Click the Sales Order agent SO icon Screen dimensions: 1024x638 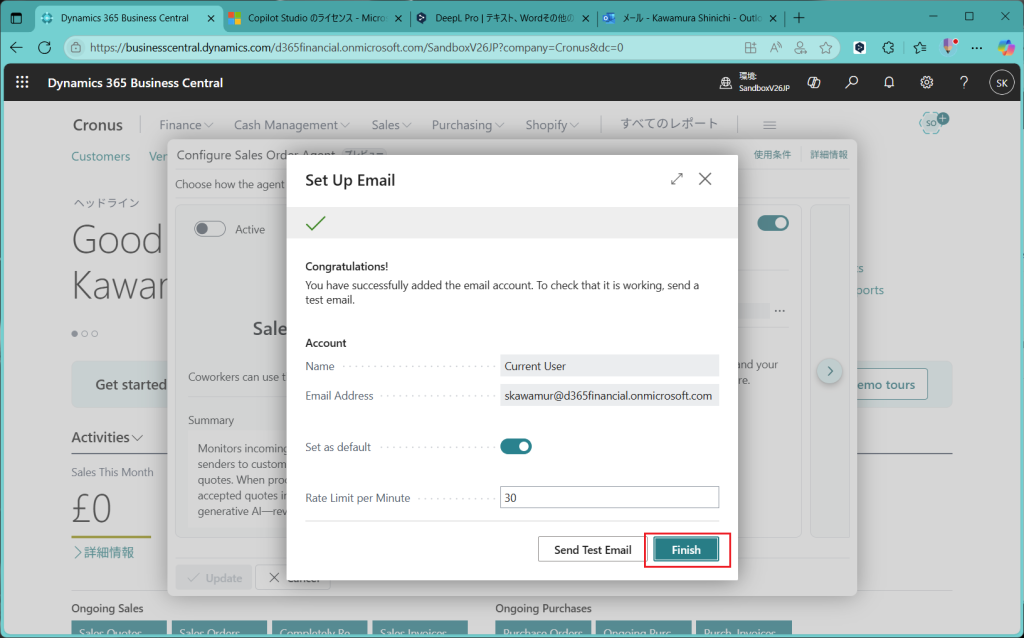[933, 122]
